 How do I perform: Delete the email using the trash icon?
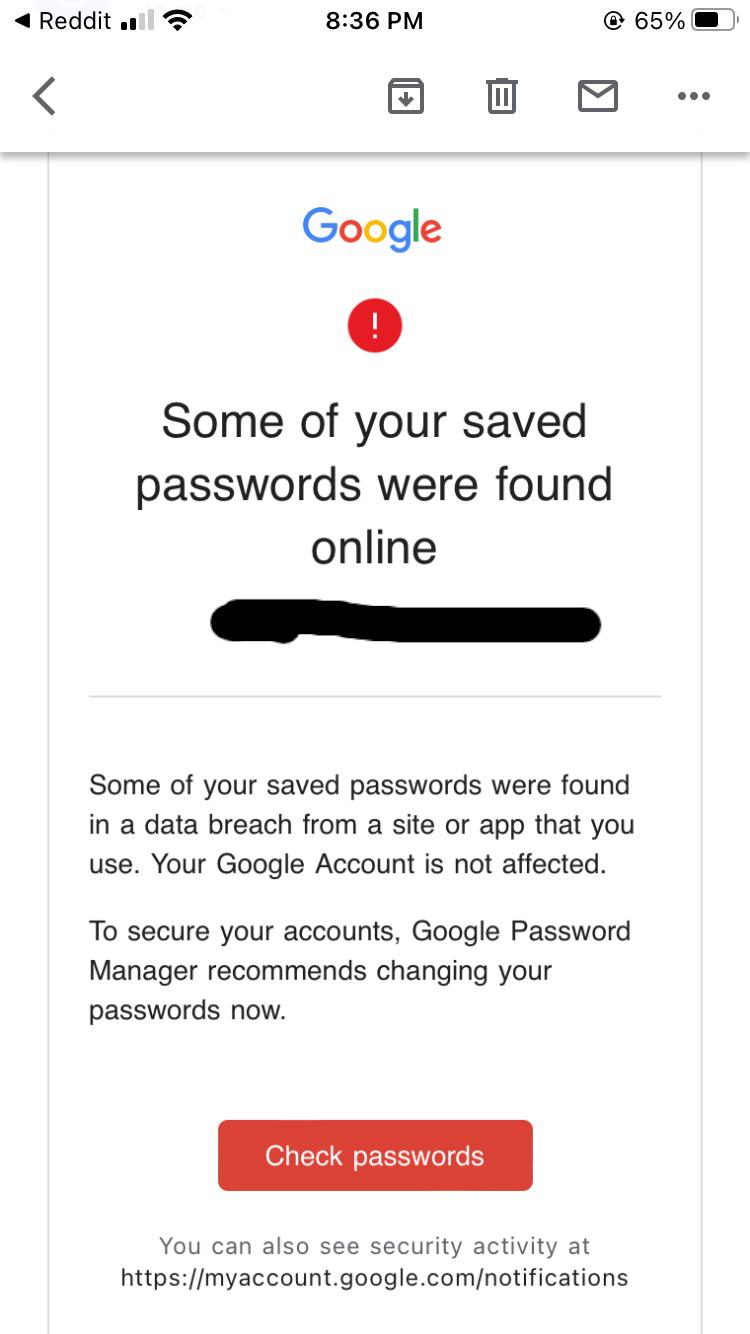501,97
